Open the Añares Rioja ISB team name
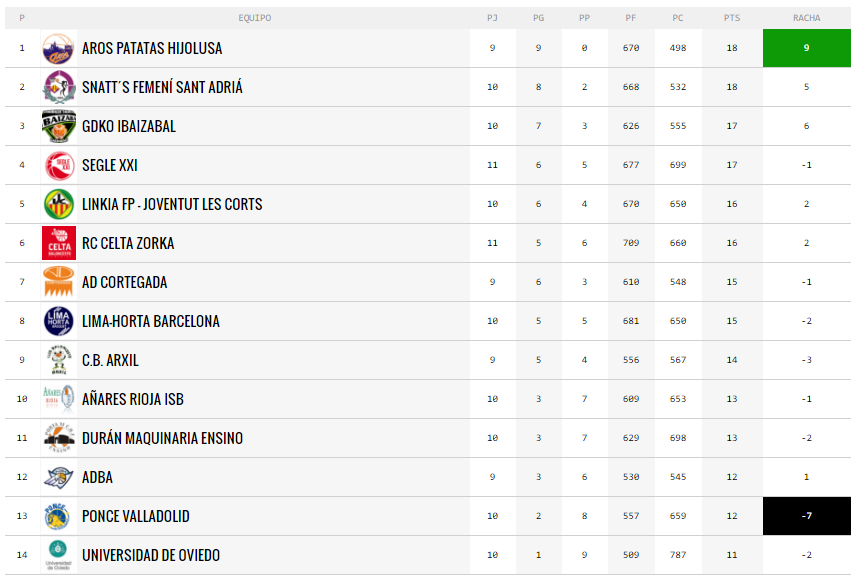 click(x=133, y=399)
